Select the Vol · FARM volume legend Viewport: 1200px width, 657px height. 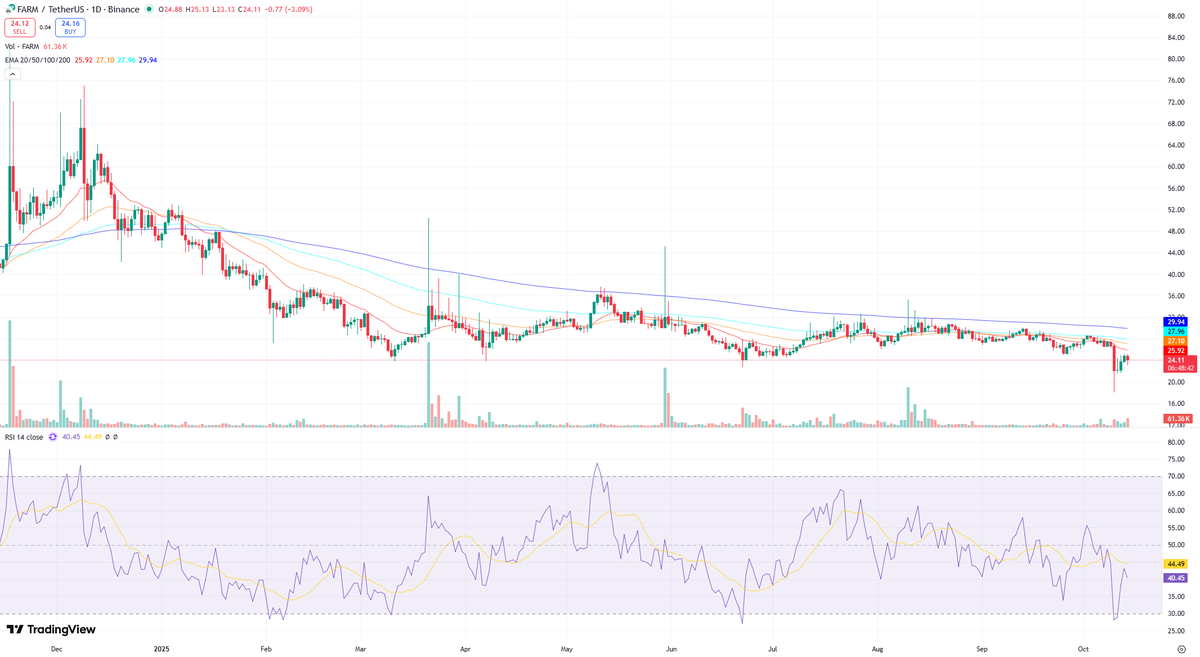click(x=23, y=44)
